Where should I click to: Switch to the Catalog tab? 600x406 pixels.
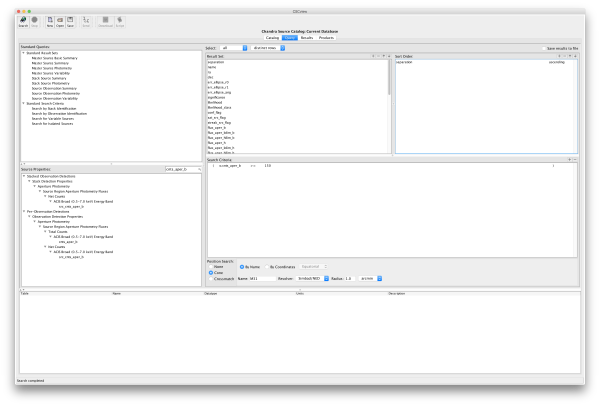click(x=271, y=37)
